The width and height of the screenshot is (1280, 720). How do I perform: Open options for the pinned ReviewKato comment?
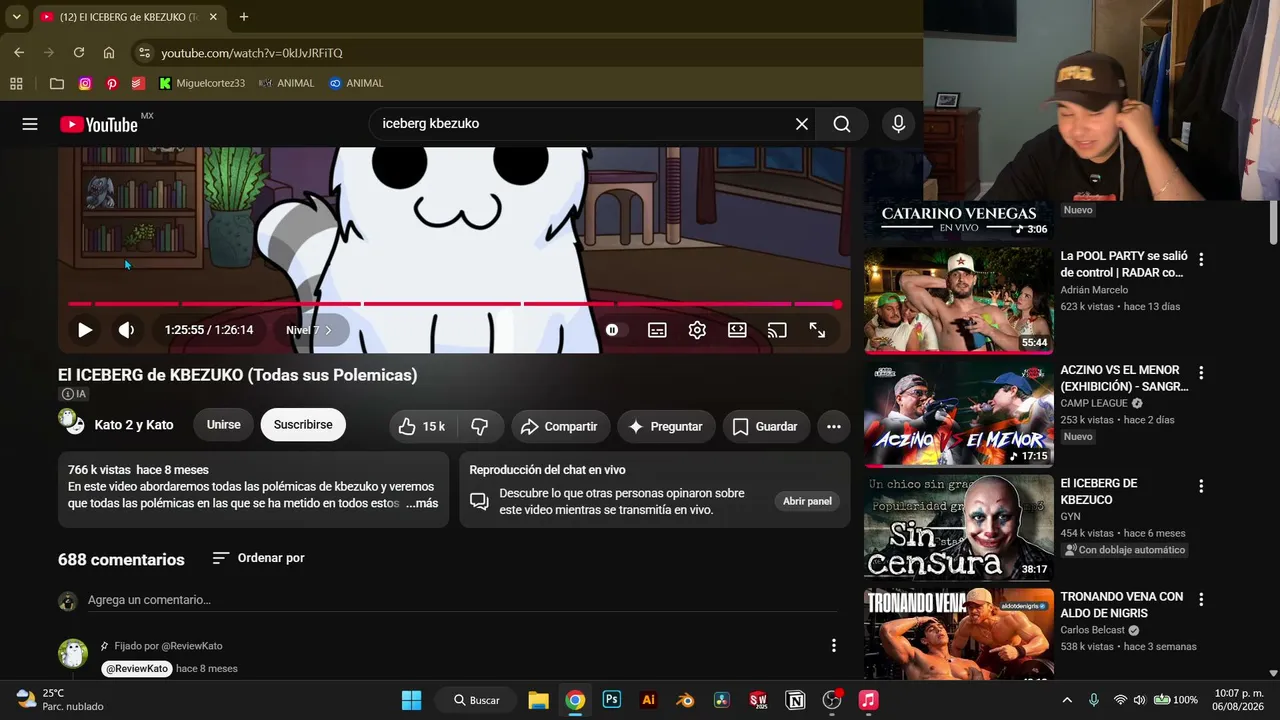pos(833,646)
